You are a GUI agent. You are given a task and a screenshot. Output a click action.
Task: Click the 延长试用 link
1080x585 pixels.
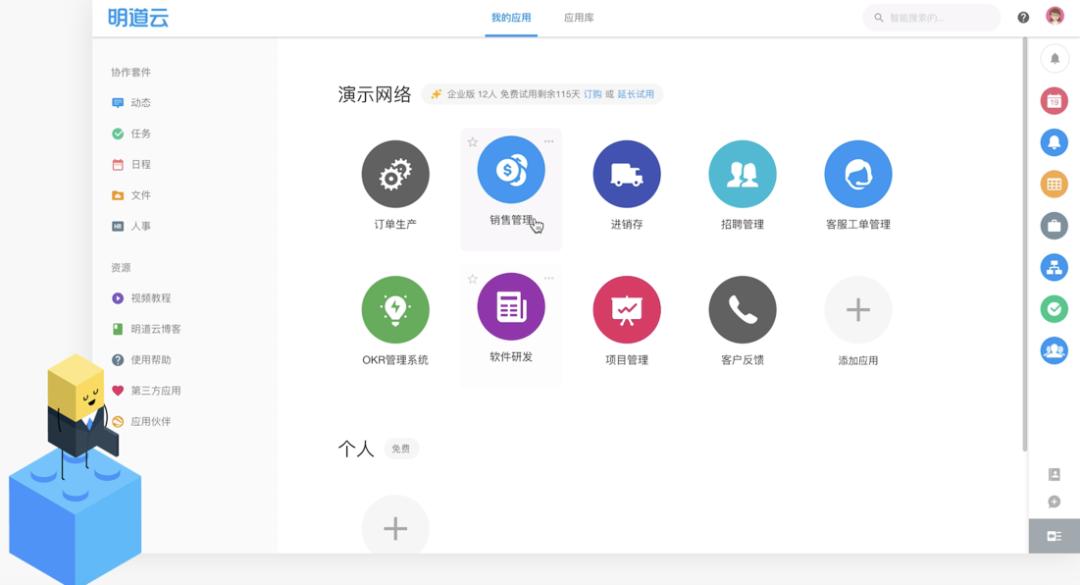635,94
